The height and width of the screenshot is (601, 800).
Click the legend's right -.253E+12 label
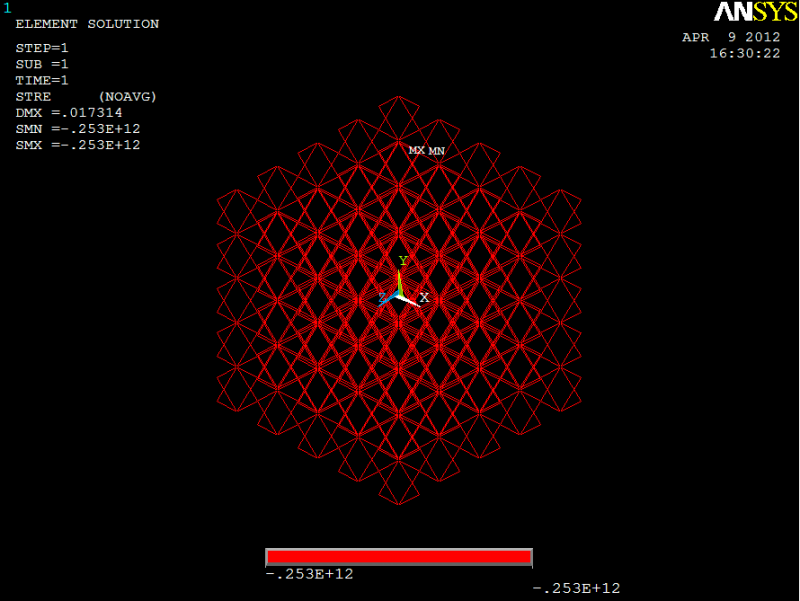coord(577,588)
